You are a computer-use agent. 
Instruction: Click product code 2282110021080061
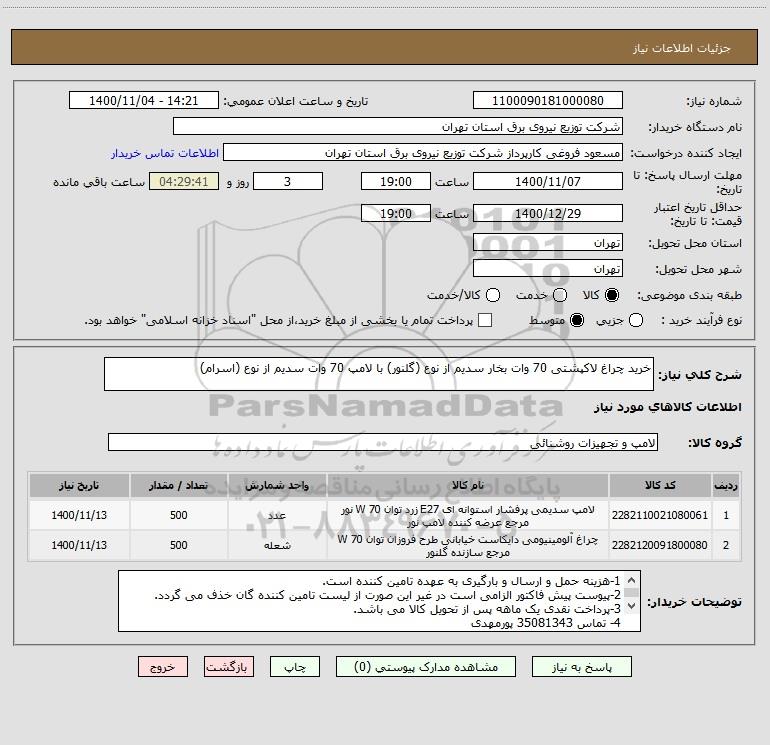(660, 515)
